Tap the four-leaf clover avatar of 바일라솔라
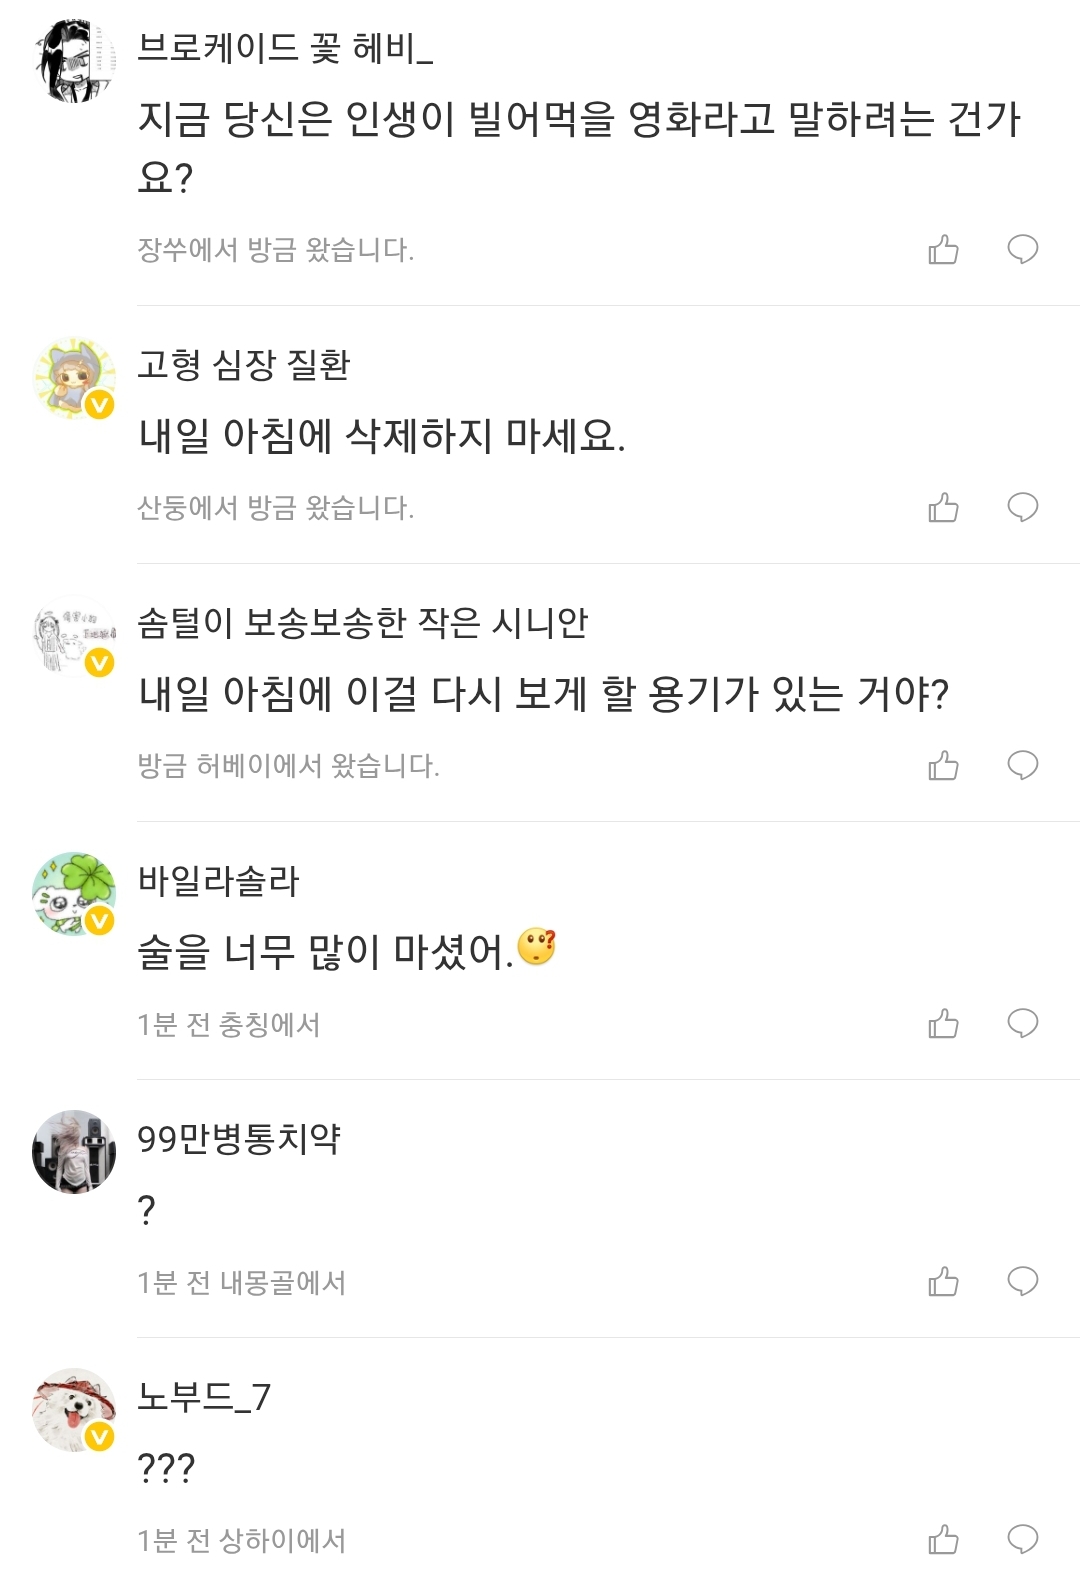 click(x=74, y=894)
